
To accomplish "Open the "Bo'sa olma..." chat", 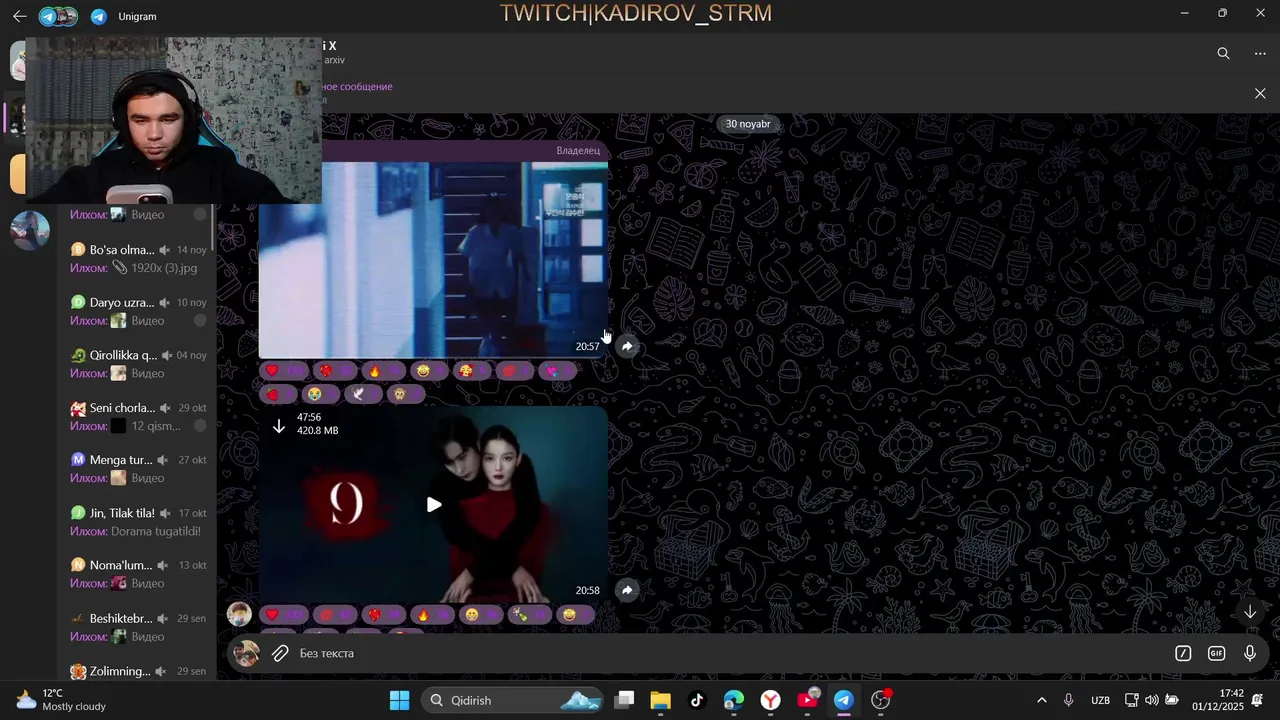I will click(138, 258).
